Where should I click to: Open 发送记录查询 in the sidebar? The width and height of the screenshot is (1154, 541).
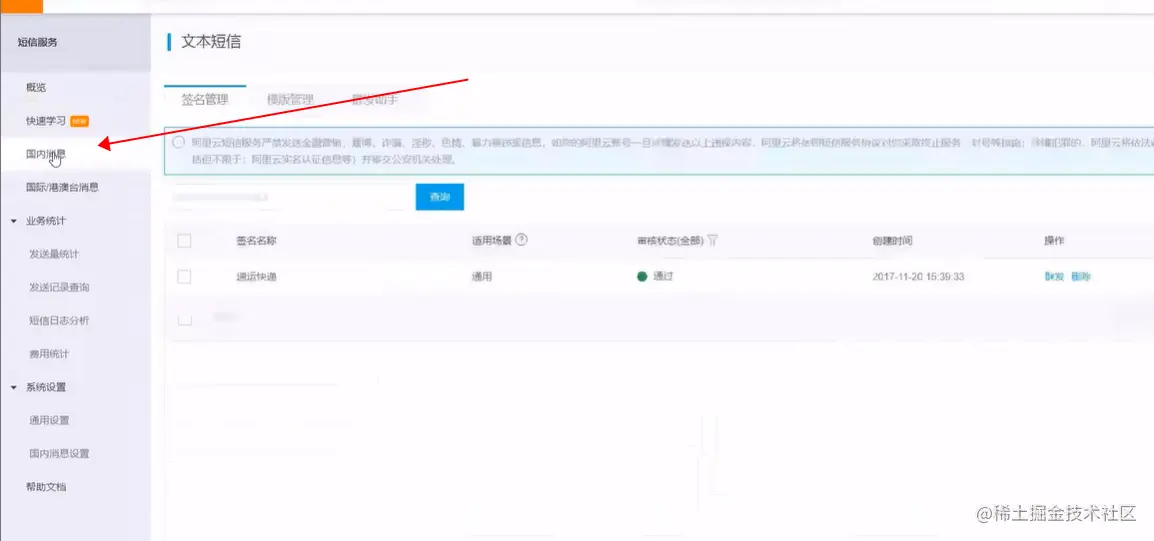pyautogui.click(x=60, y=287)
